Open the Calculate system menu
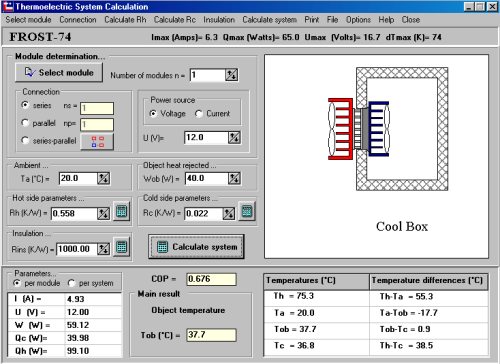The width and height of the screenshot is (500, 364). [x=270, y=20]
